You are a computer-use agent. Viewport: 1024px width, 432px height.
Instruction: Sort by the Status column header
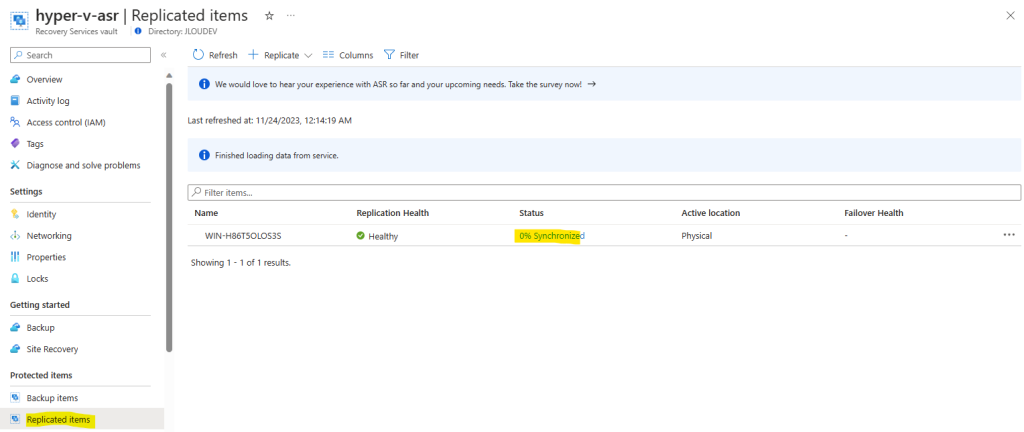tap(532, 213)
